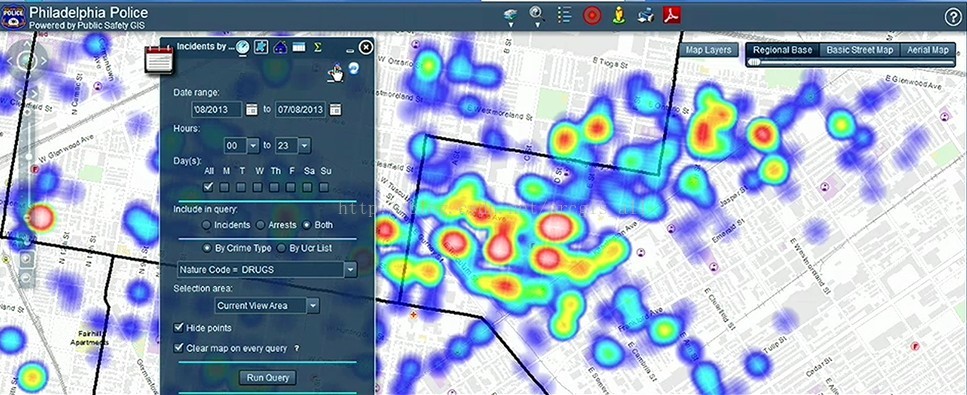Screen dimensions: 967x395
Task: Choose the By Ucr List radio option
Action: [282, 248]
